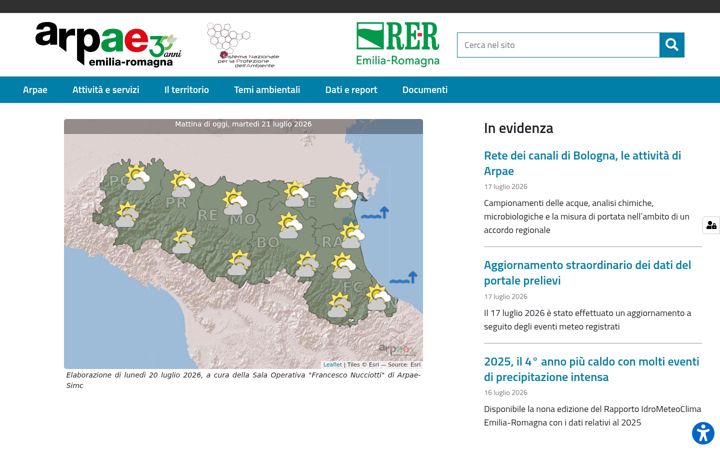Open the accessibility widget icon
The width and height of the screenshot is (720, 450).
pos(703,433)
